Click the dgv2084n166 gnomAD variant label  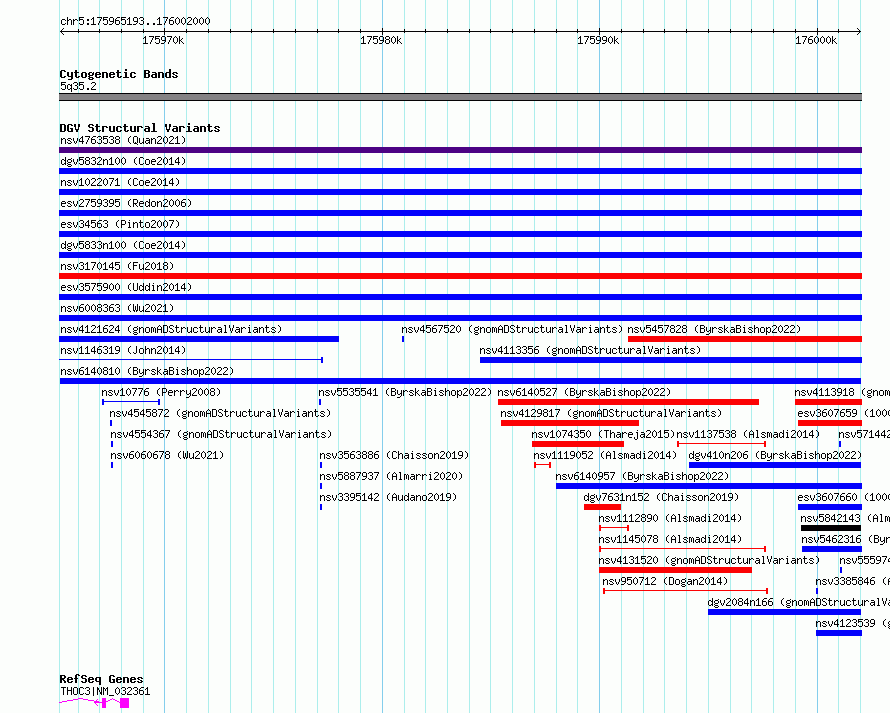point(799,602)
